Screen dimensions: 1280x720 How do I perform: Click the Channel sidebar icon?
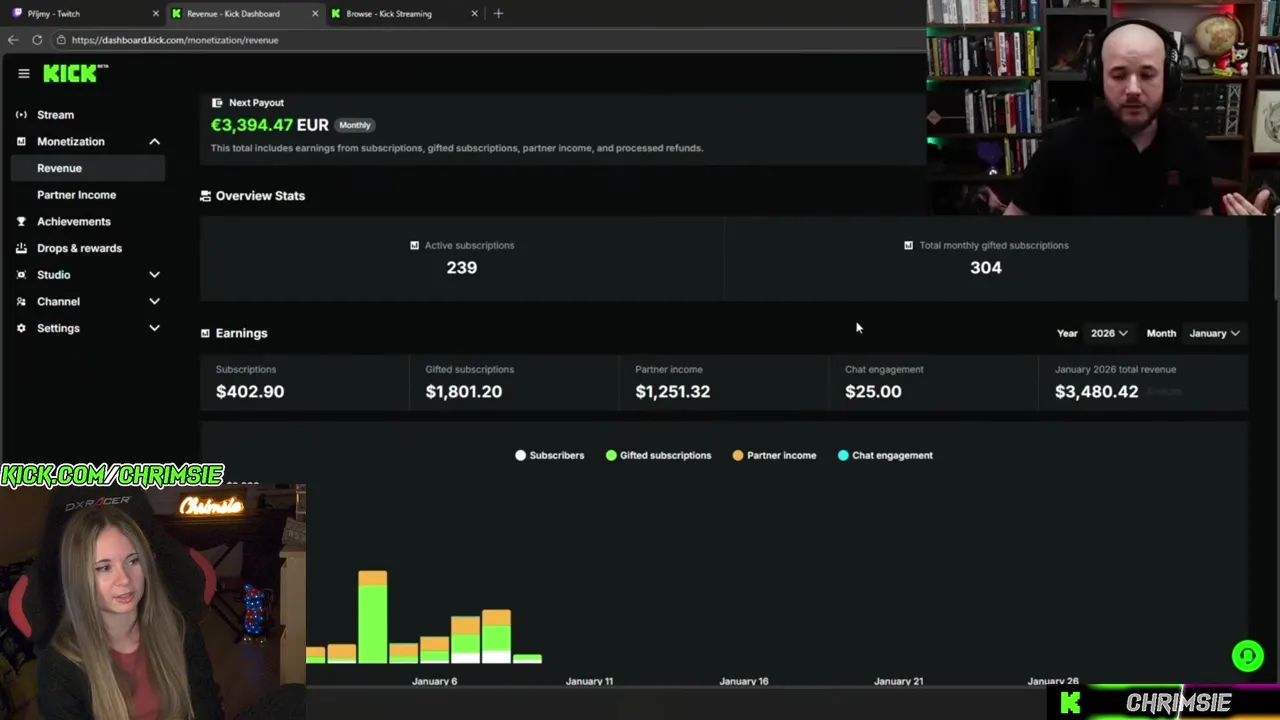(21, 302)
